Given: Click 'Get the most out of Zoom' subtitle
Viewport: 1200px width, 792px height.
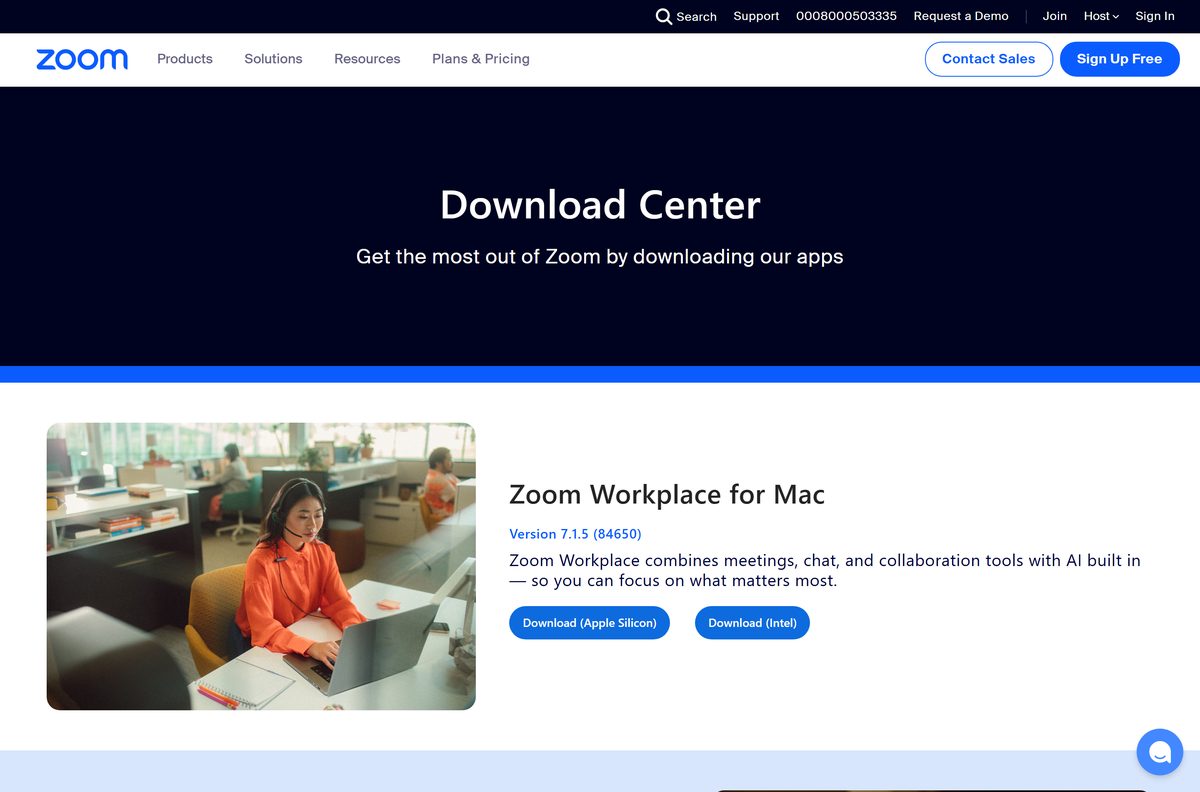Looking at the screenshot, I should coord(600,257).
